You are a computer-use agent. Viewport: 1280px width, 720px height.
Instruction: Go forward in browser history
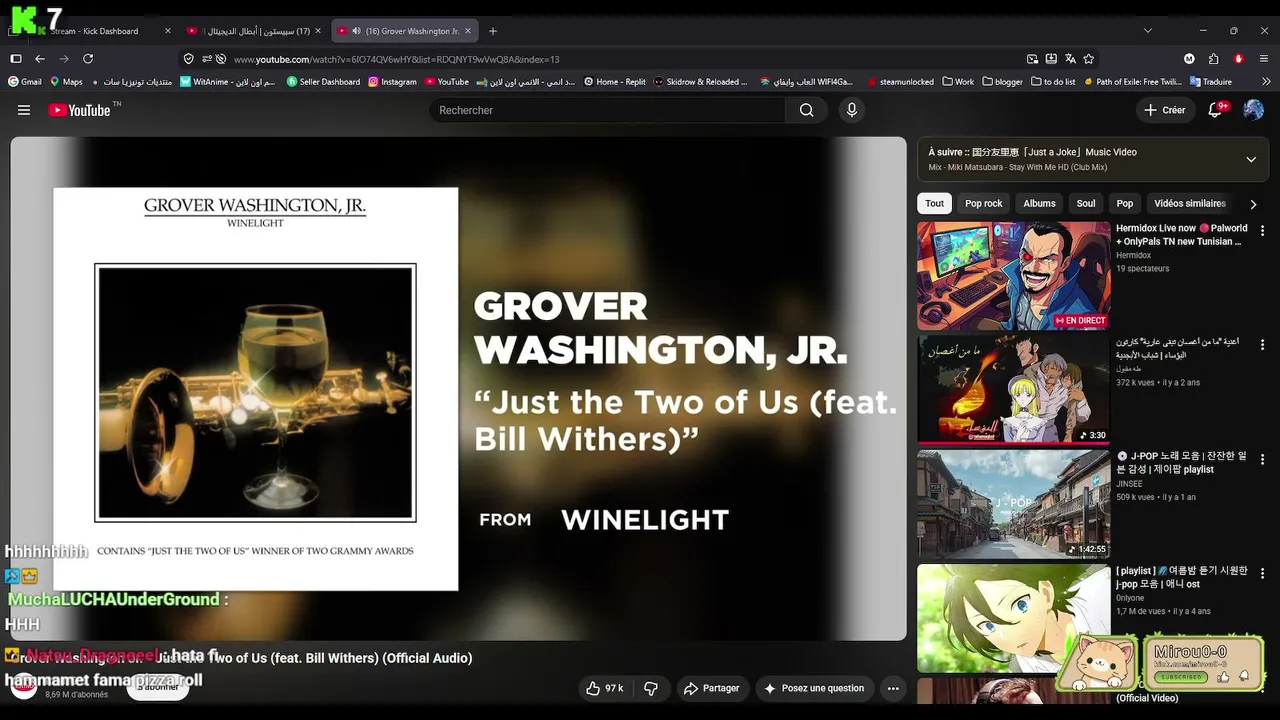coord(64,59)
